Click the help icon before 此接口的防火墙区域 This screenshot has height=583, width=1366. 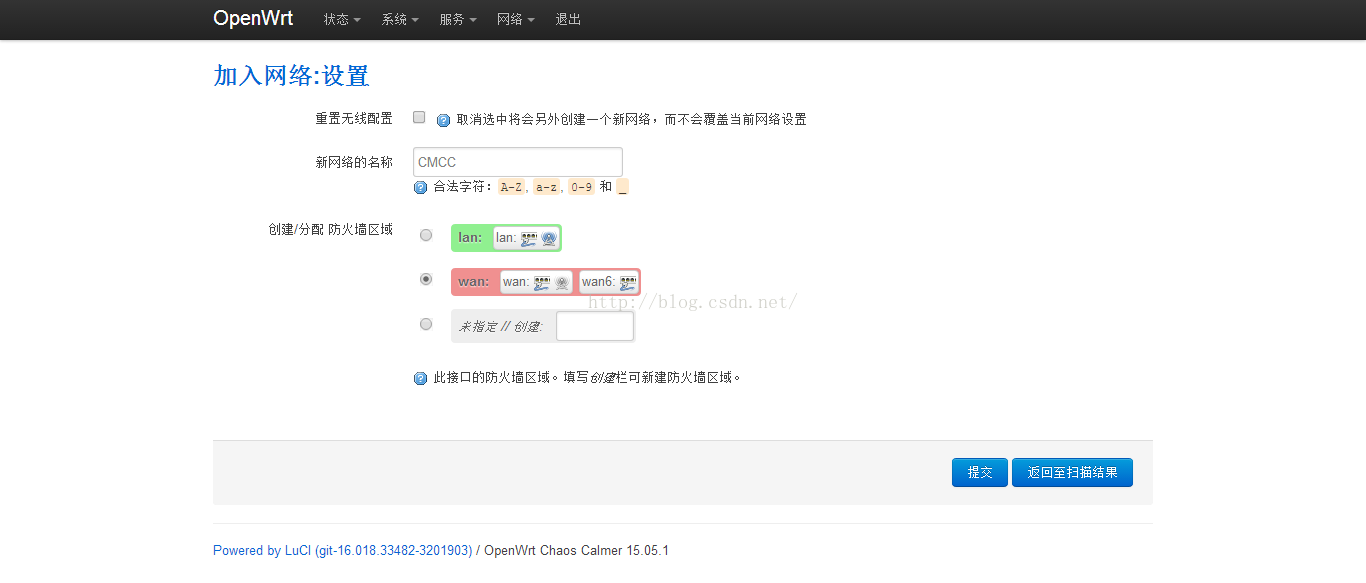[420, 379]
